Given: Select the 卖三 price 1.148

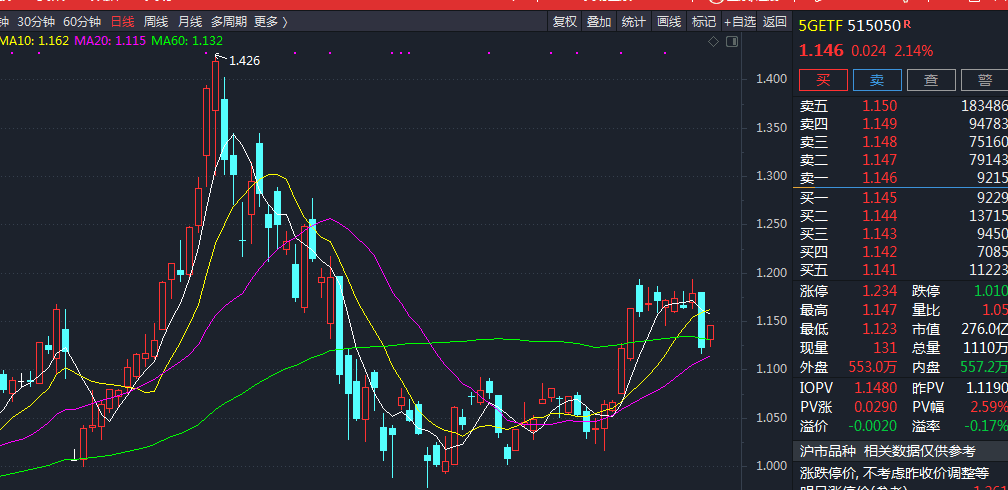Looking at the screenshot, I should click(x=879, y=141).
